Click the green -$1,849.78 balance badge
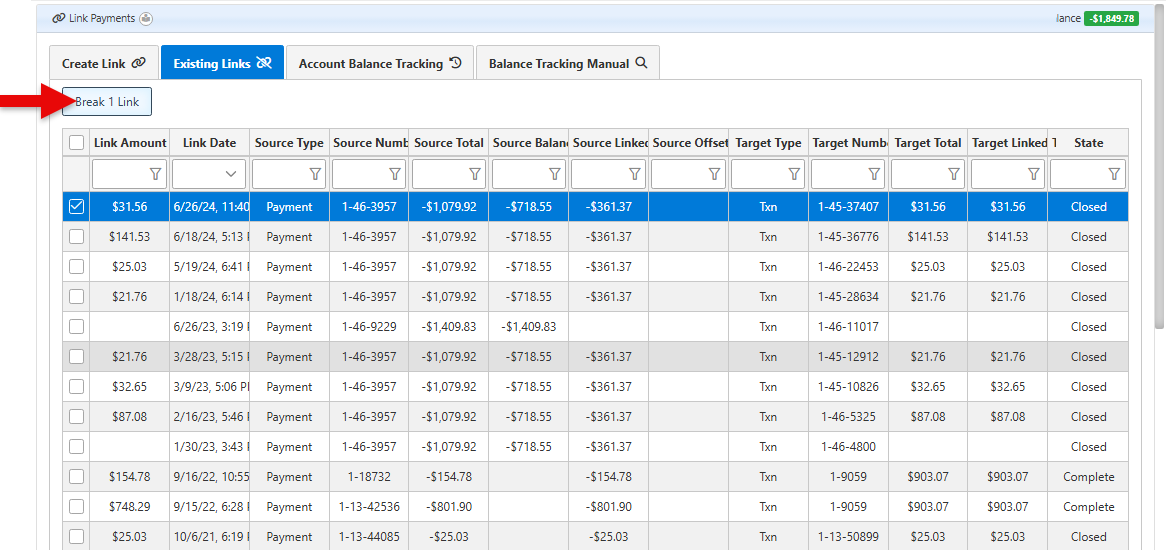Viewport: 1166px width, 550px height. [x=1111, y=18]
